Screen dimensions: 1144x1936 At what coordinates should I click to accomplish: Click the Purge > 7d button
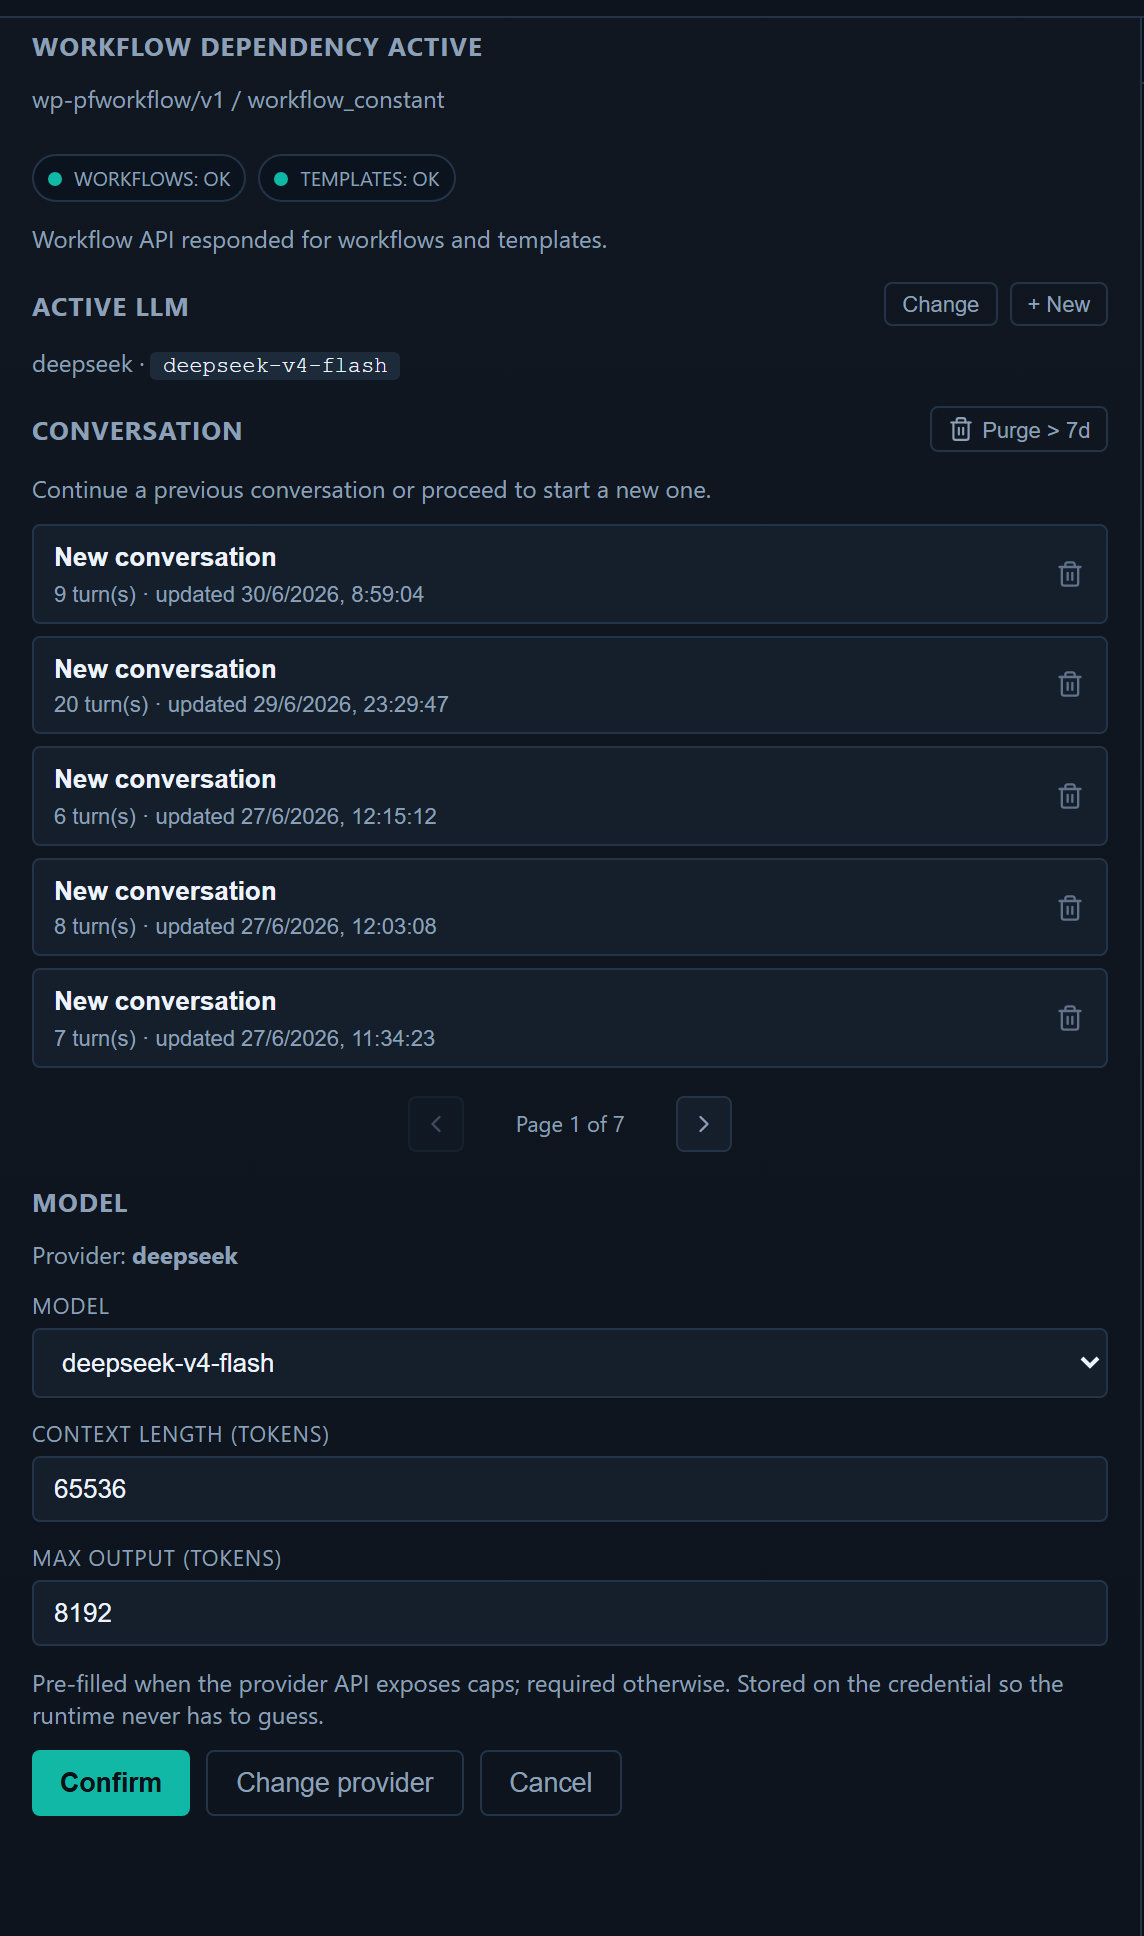click(x=1018, y=429)
